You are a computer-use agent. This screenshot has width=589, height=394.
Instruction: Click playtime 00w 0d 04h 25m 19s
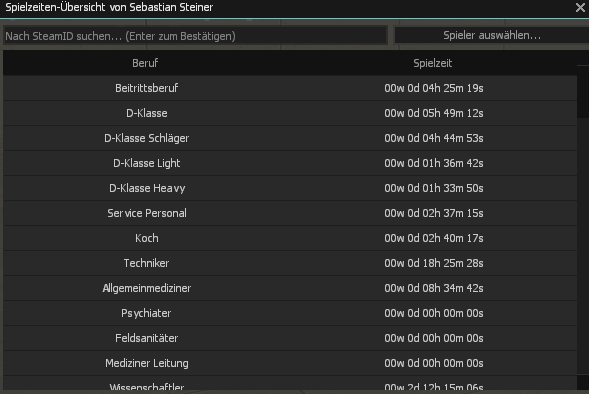pos(433,88)
